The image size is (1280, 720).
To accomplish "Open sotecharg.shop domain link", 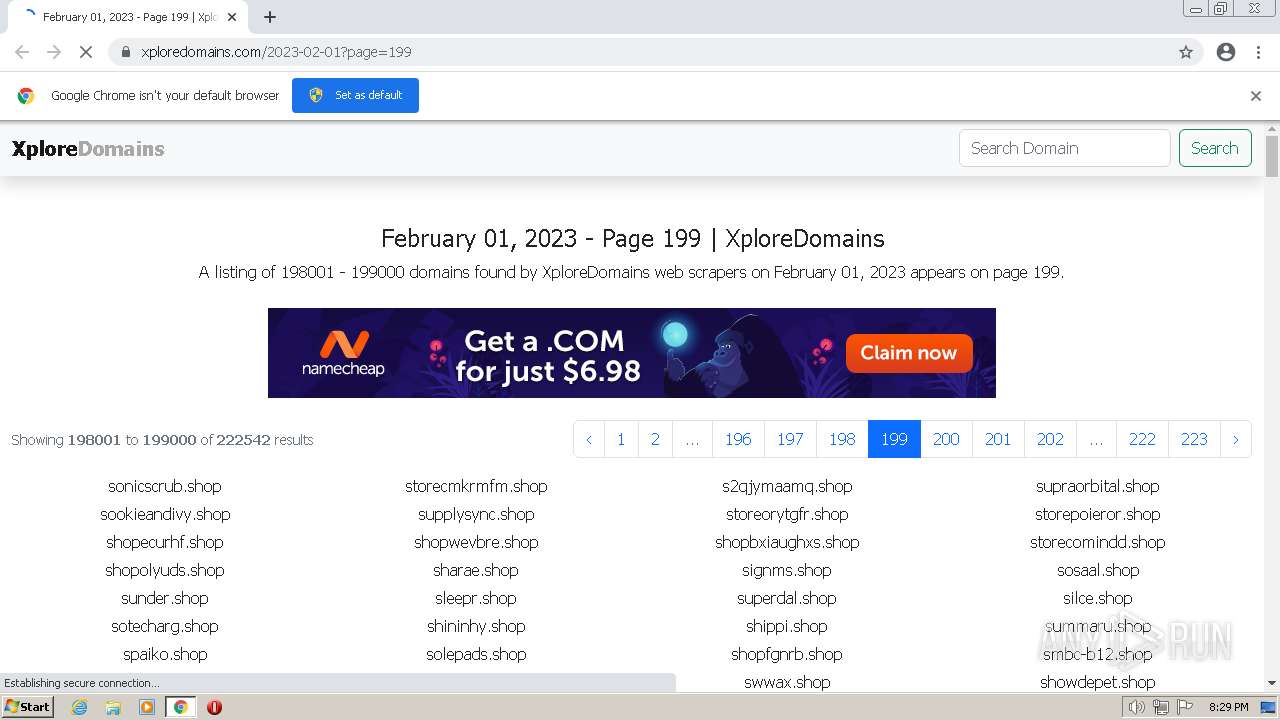I will (165, 626).
